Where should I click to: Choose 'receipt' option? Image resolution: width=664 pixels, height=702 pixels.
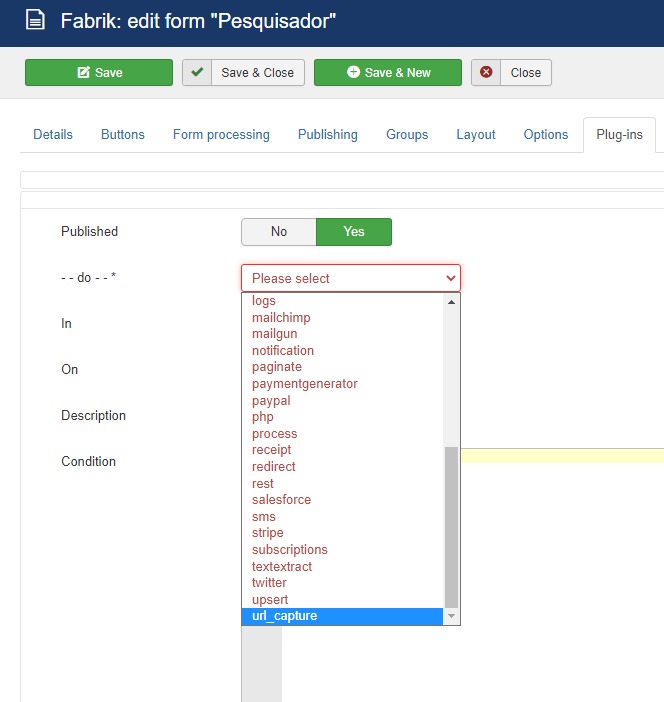[x=343, y=450]
